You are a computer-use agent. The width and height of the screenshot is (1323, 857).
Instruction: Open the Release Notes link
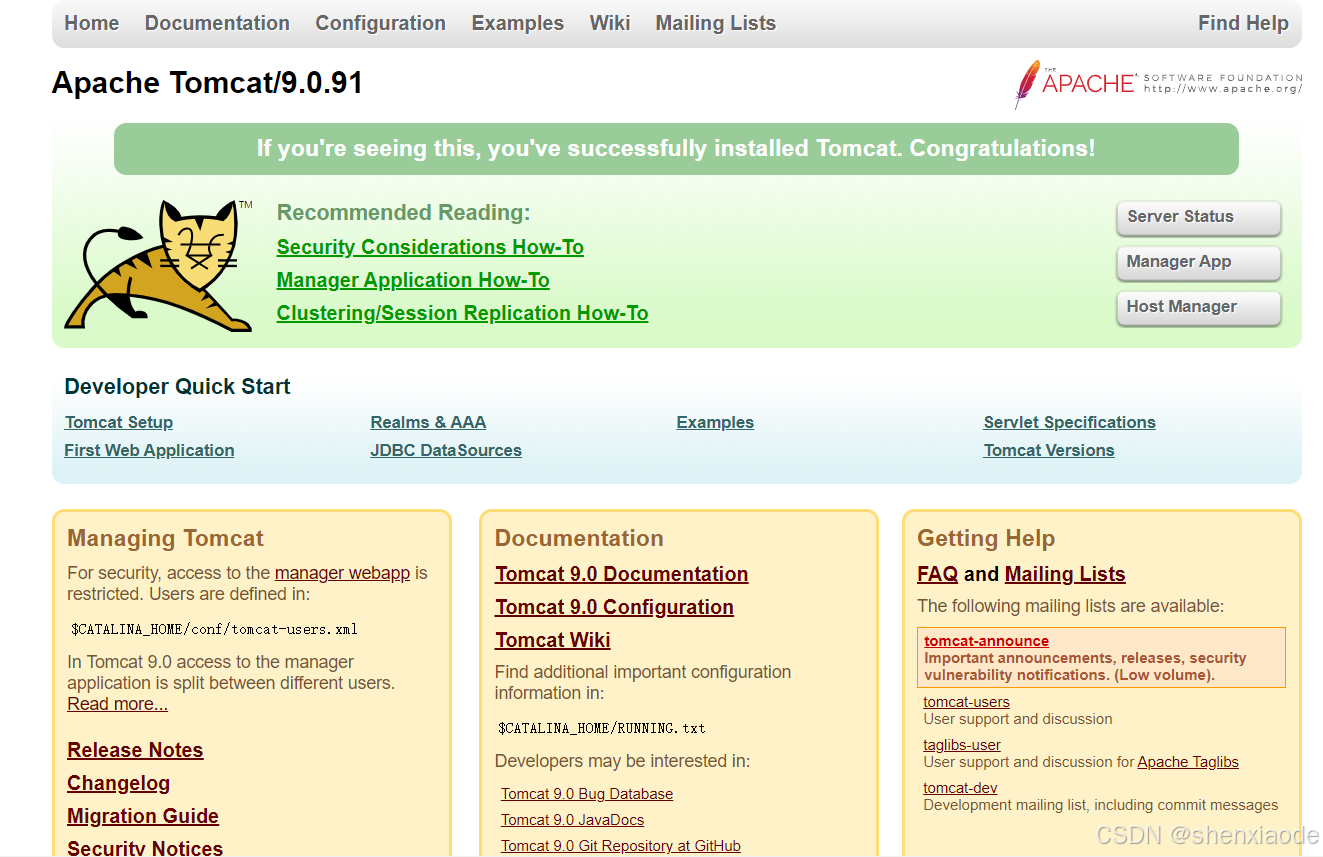(135, 750)
